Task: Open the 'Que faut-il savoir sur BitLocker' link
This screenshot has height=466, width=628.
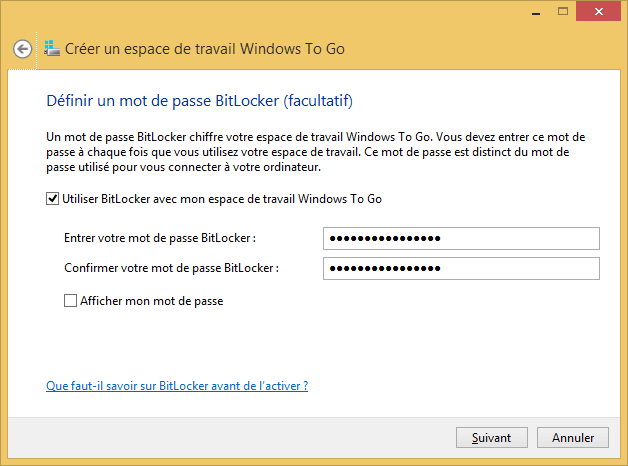Action: (177, 385)
